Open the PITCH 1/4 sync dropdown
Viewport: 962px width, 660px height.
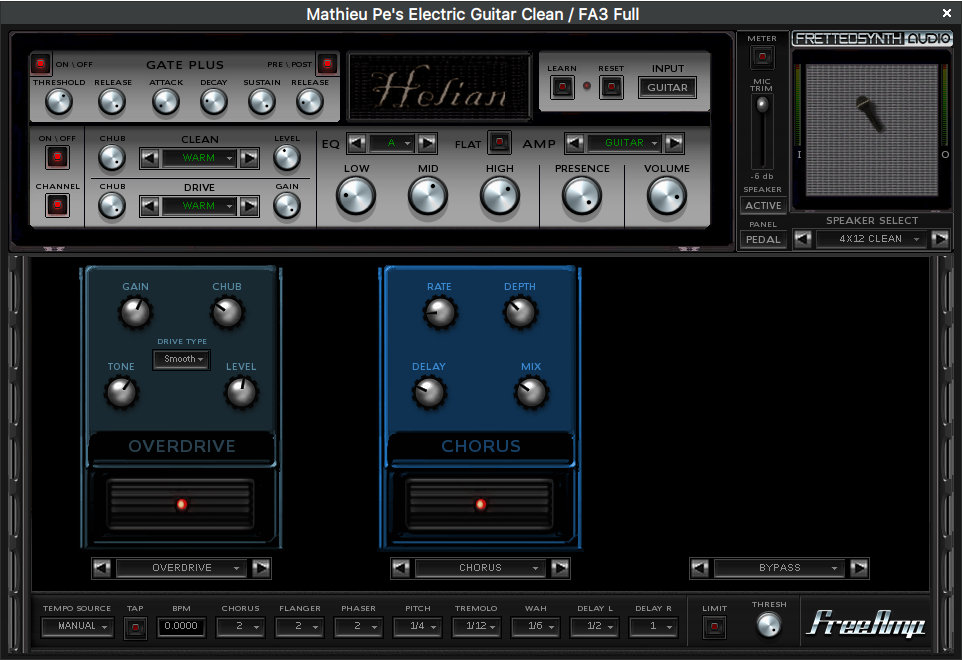(418, 627)
